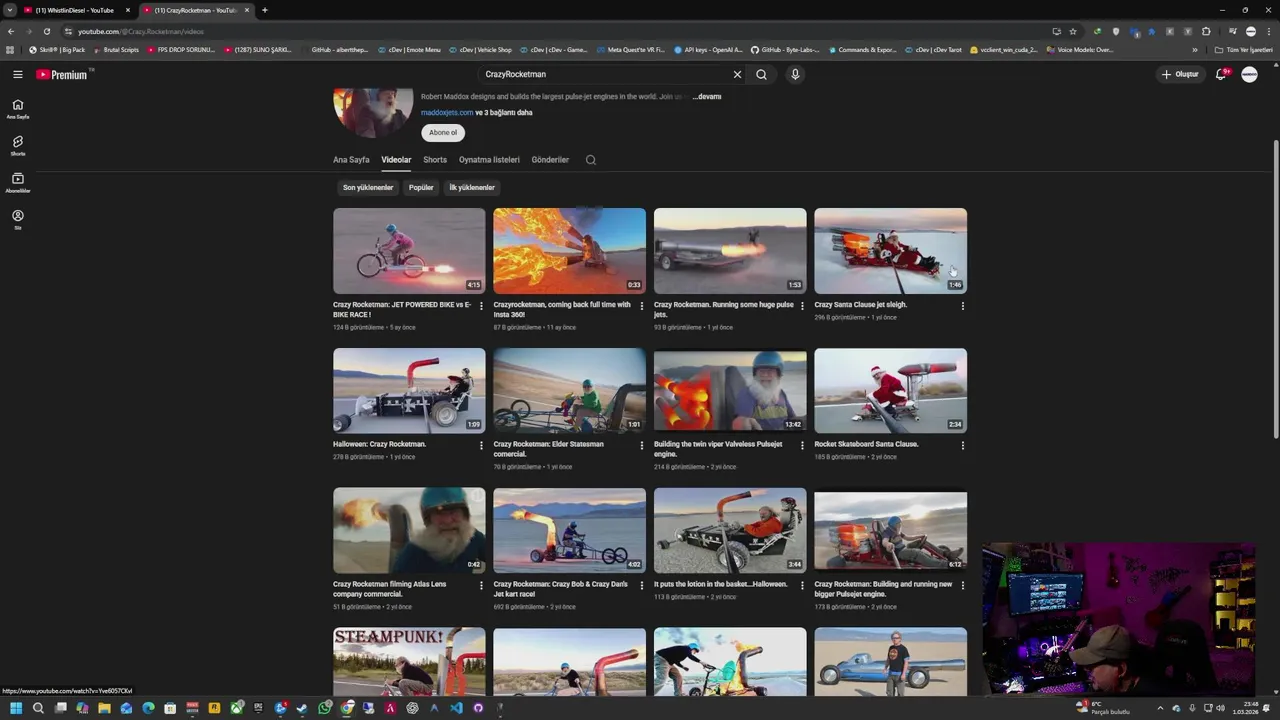
Task: Open the Oynatma listeleri tab
Action: (x=489, y=160)
